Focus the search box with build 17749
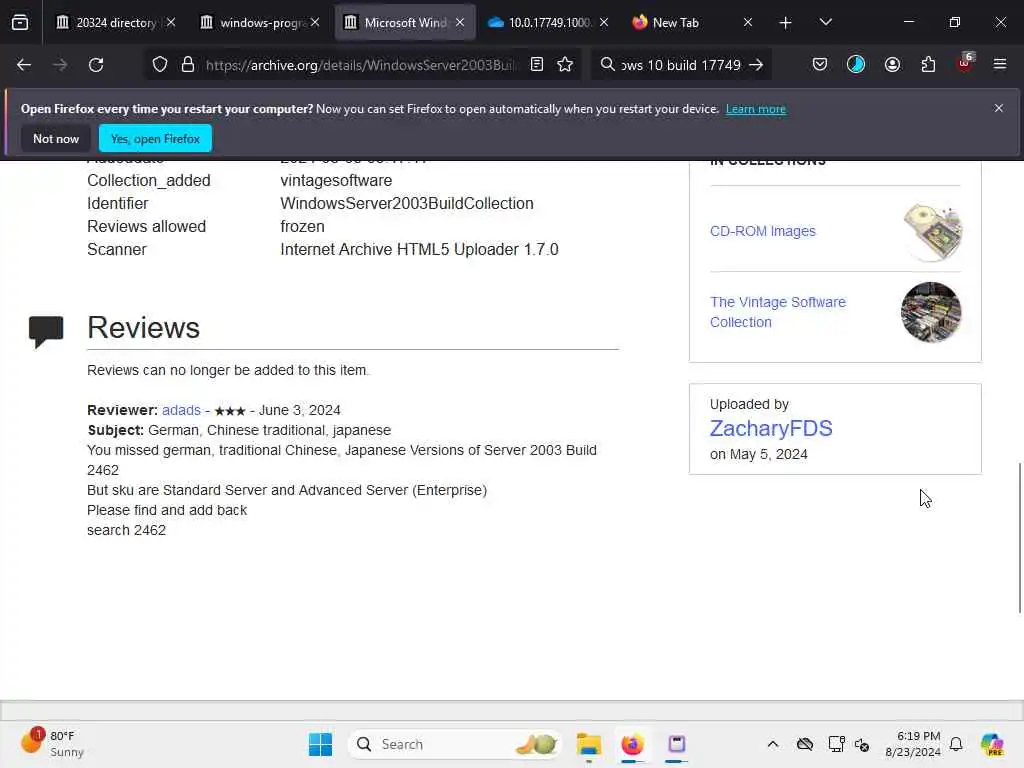 tap(680, 65)
